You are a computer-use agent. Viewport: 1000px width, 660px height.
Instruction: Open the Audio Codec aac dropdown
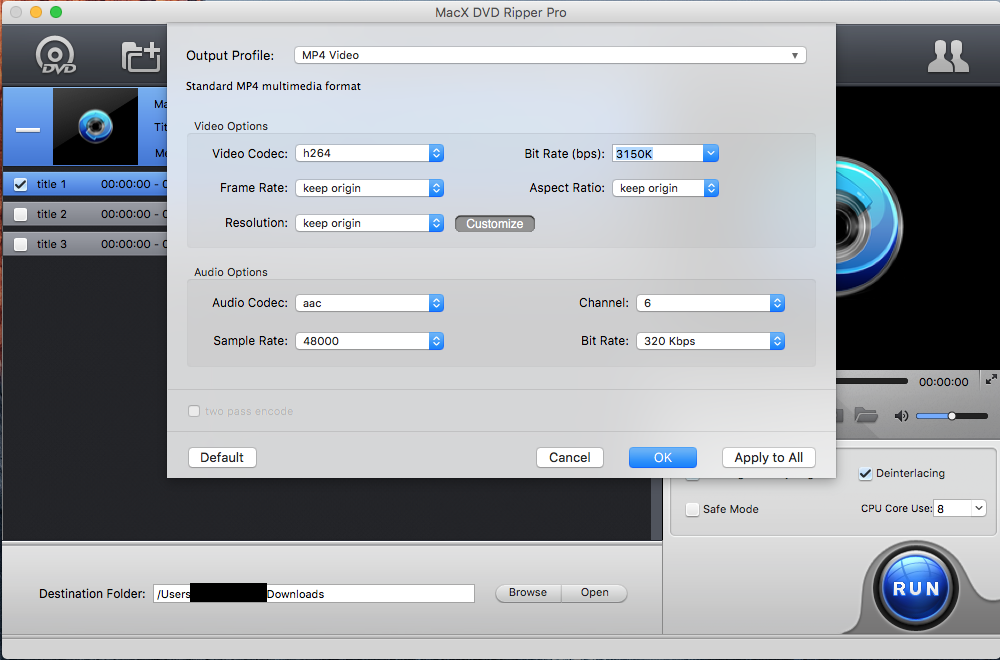click(x=369, y=303)
